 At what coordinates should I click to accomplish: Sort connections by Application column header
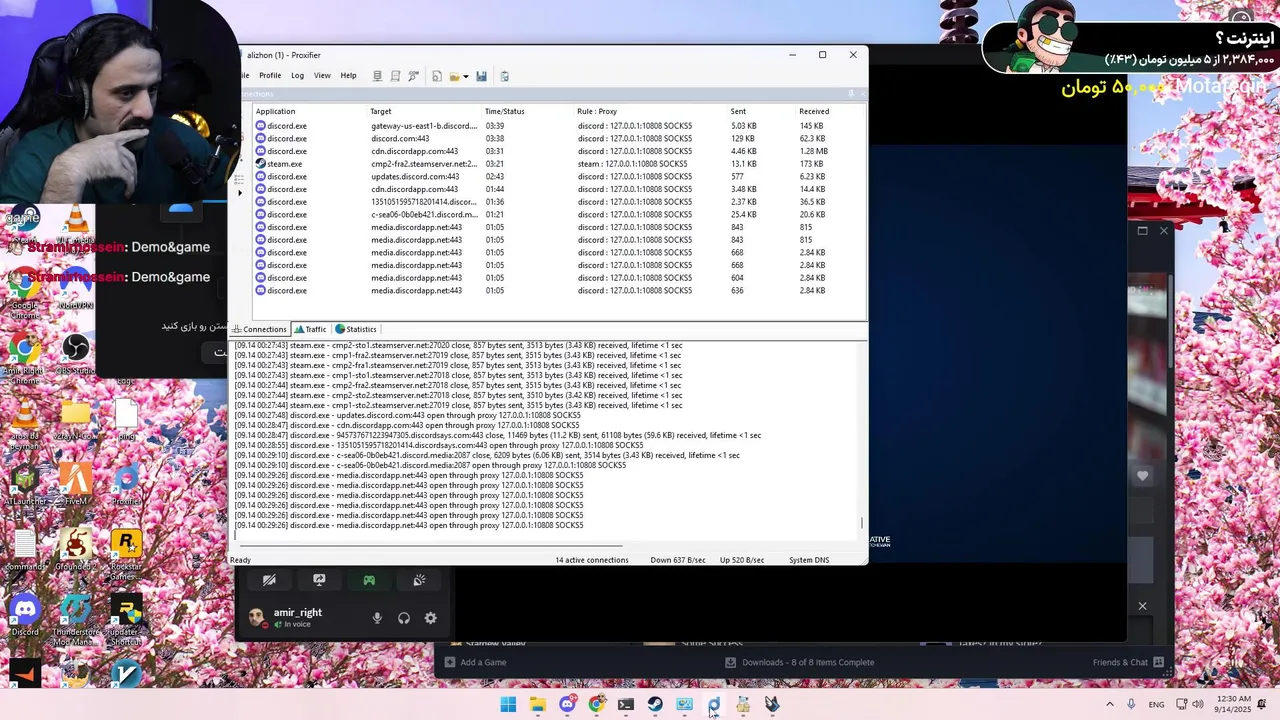point(275,111)
